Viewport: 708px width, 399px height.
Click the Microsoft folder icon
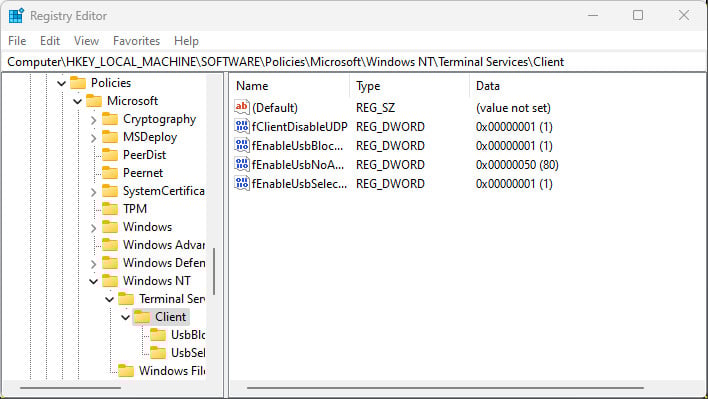pos(94,101)
